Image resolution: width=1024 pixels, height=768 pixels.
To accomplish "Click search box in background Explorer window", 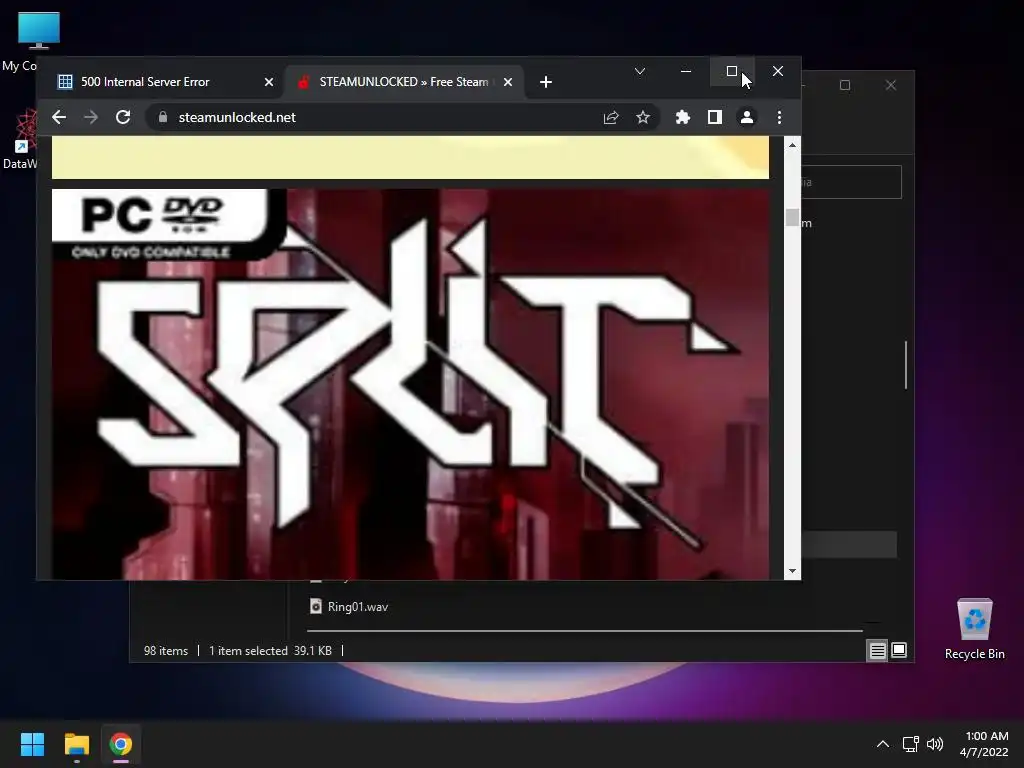I will pyautogui.click(x=852, y=182).
